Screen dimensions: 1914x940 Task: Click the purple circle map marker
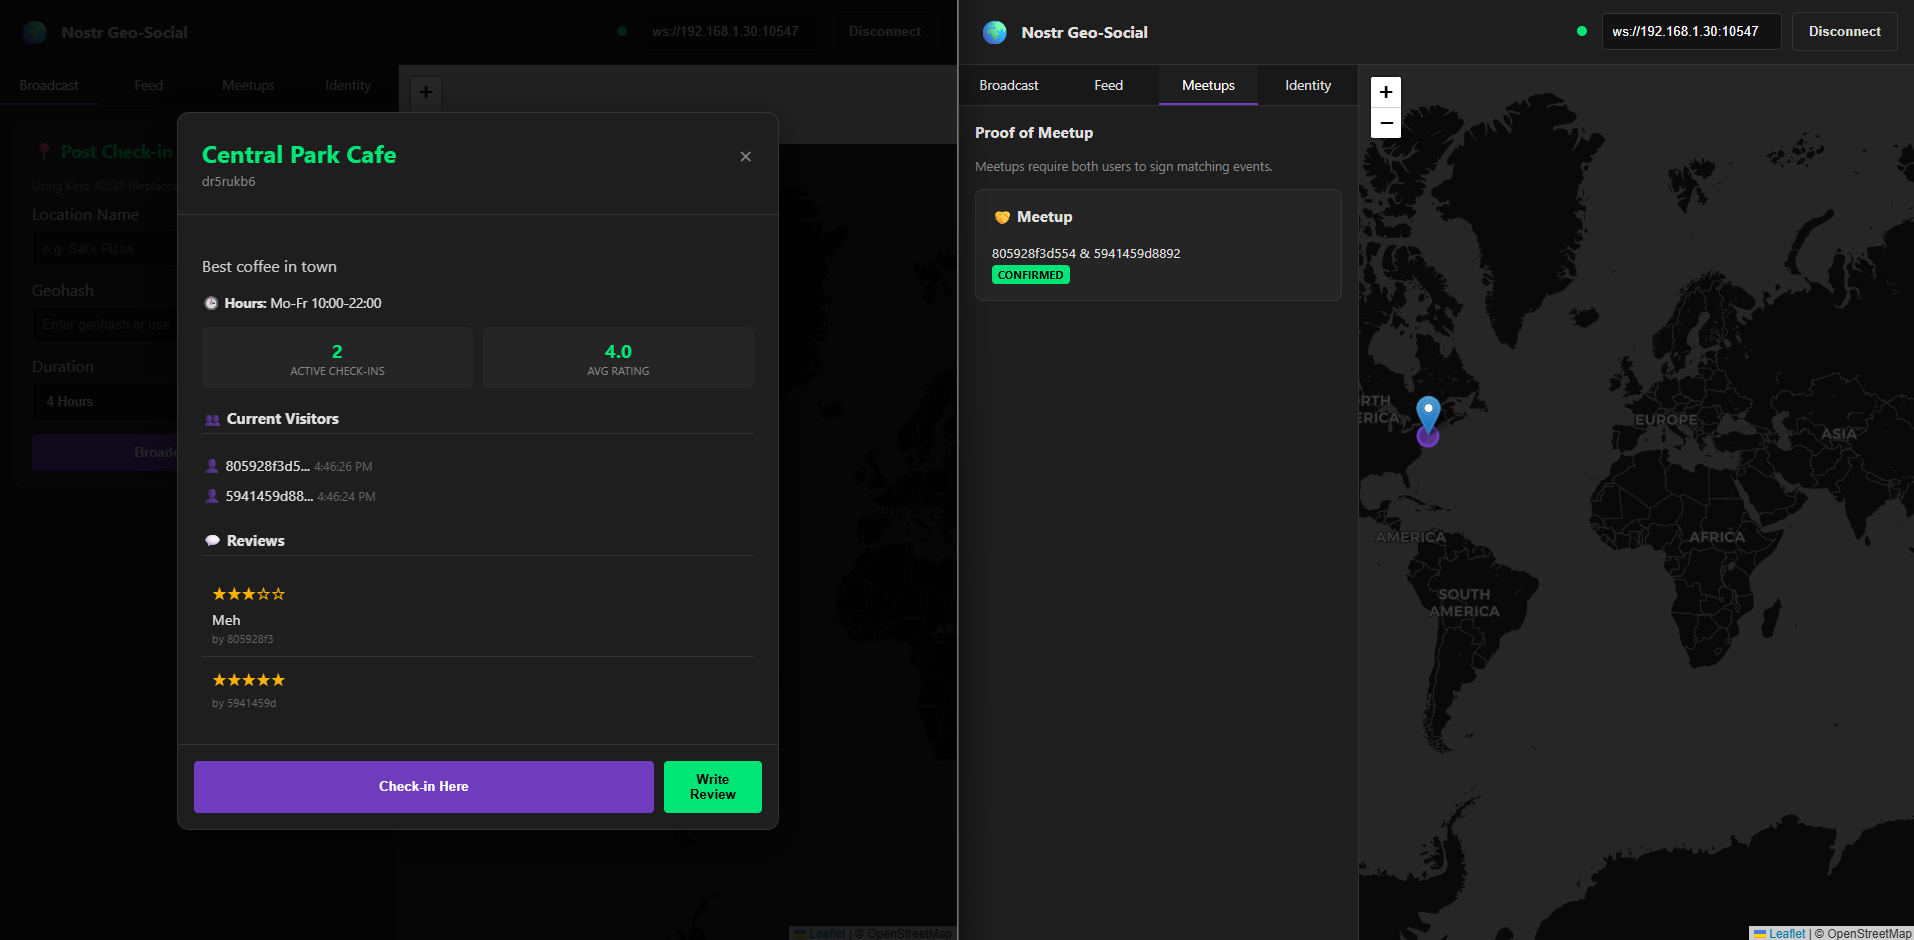pyautogui.click(x=1428, y=438)
